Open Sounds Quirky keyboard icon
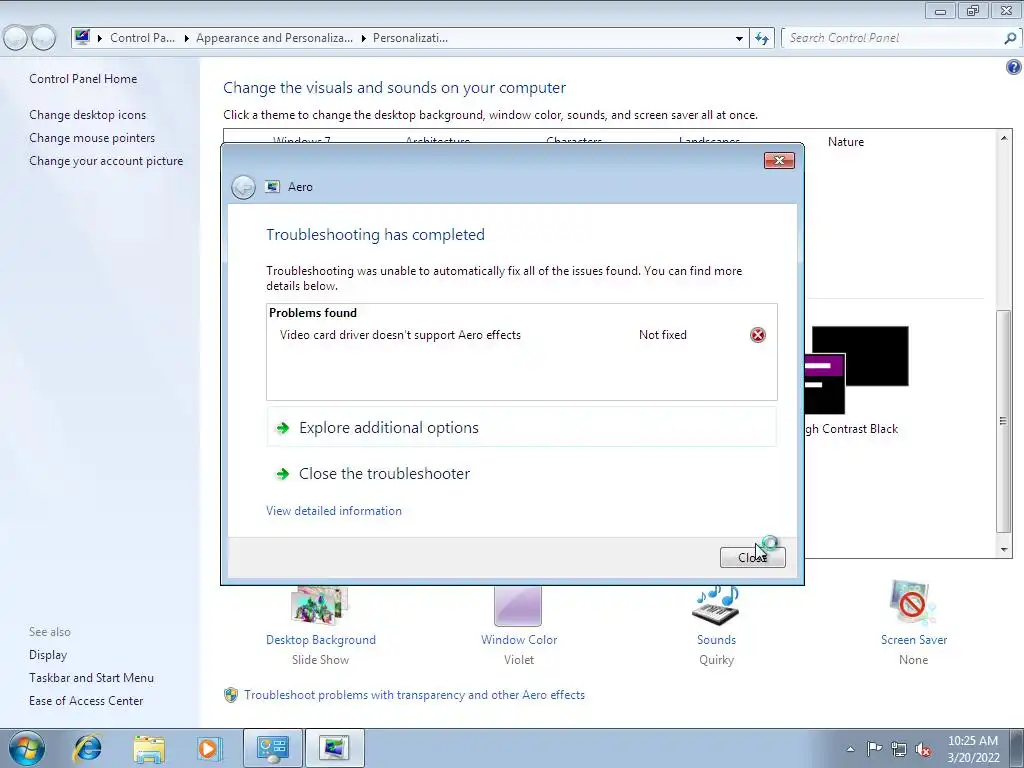Image resolution: width=1024 pixels, height=768 pixels. pos(716,605)
